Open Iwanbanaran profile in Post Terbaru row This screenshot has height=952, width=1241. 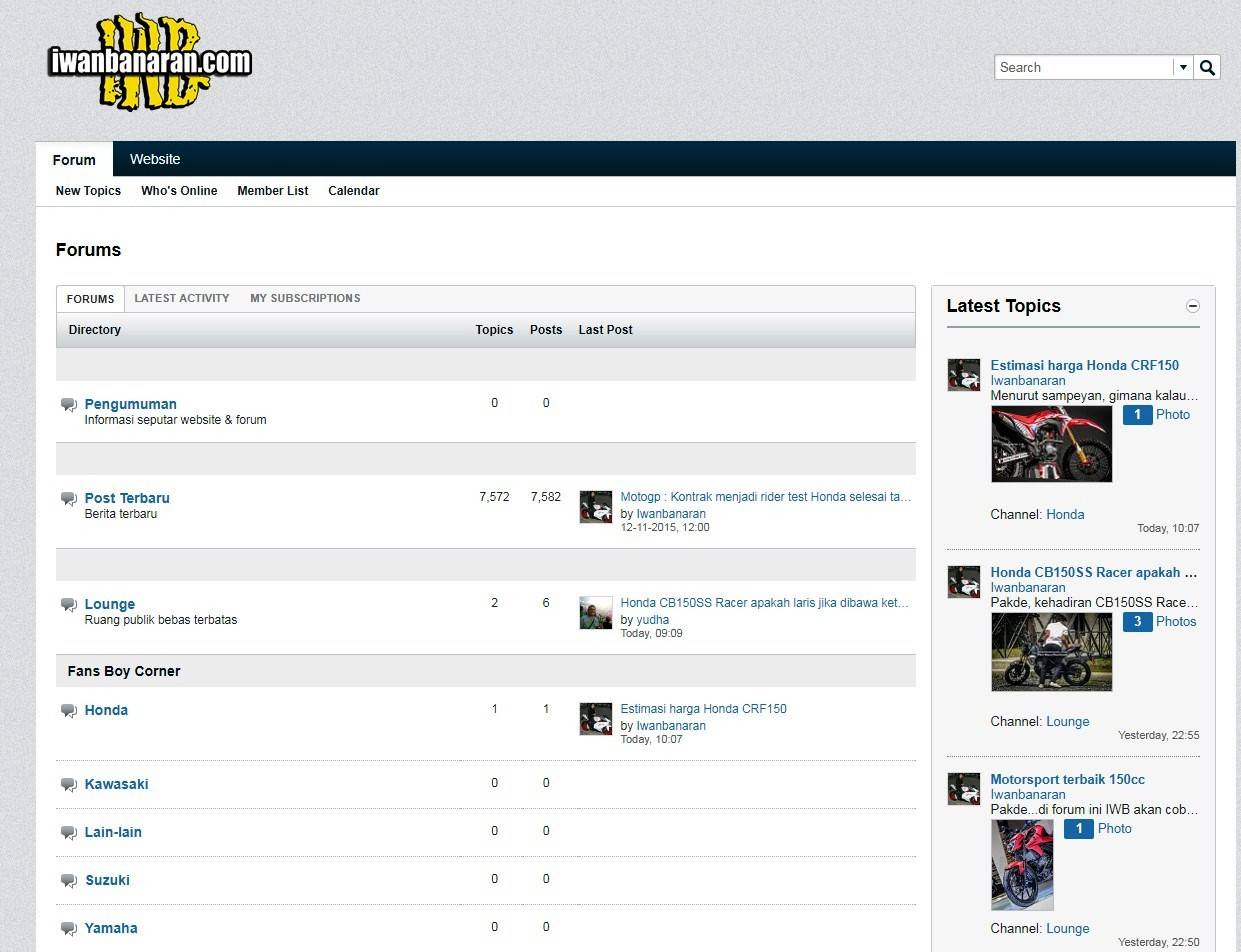671,514
